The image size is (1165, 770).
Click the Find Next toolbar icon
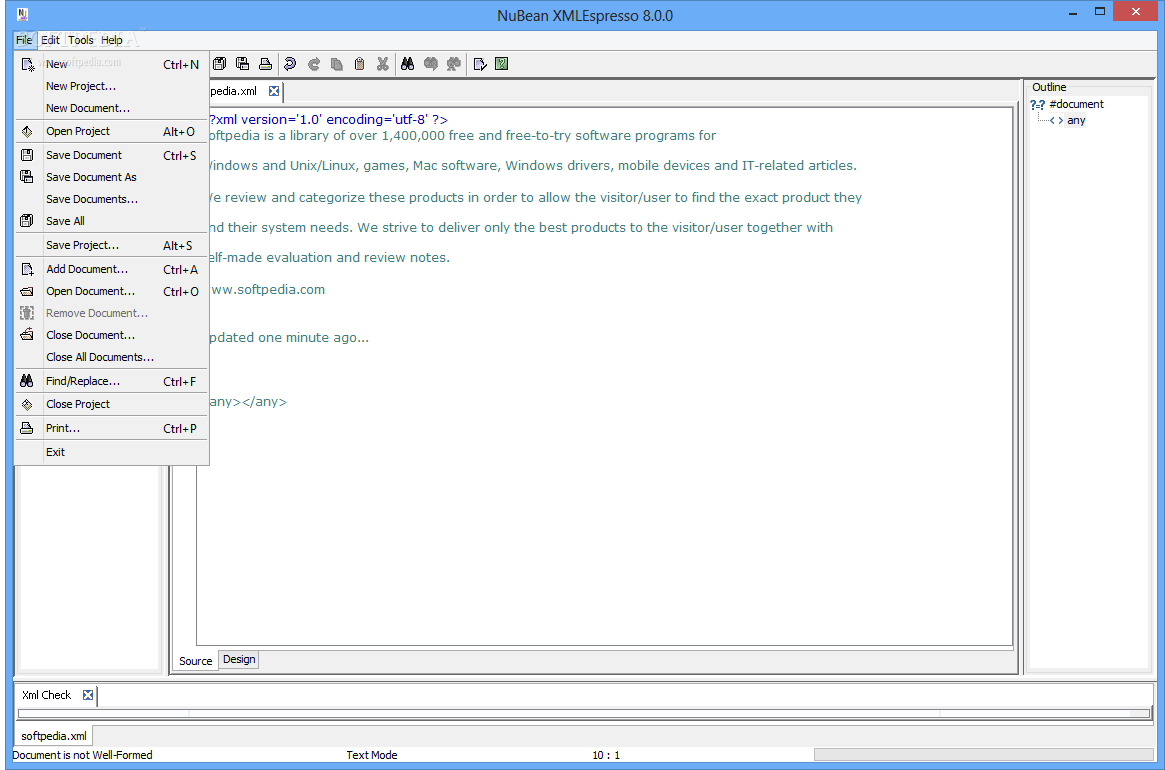430,64
